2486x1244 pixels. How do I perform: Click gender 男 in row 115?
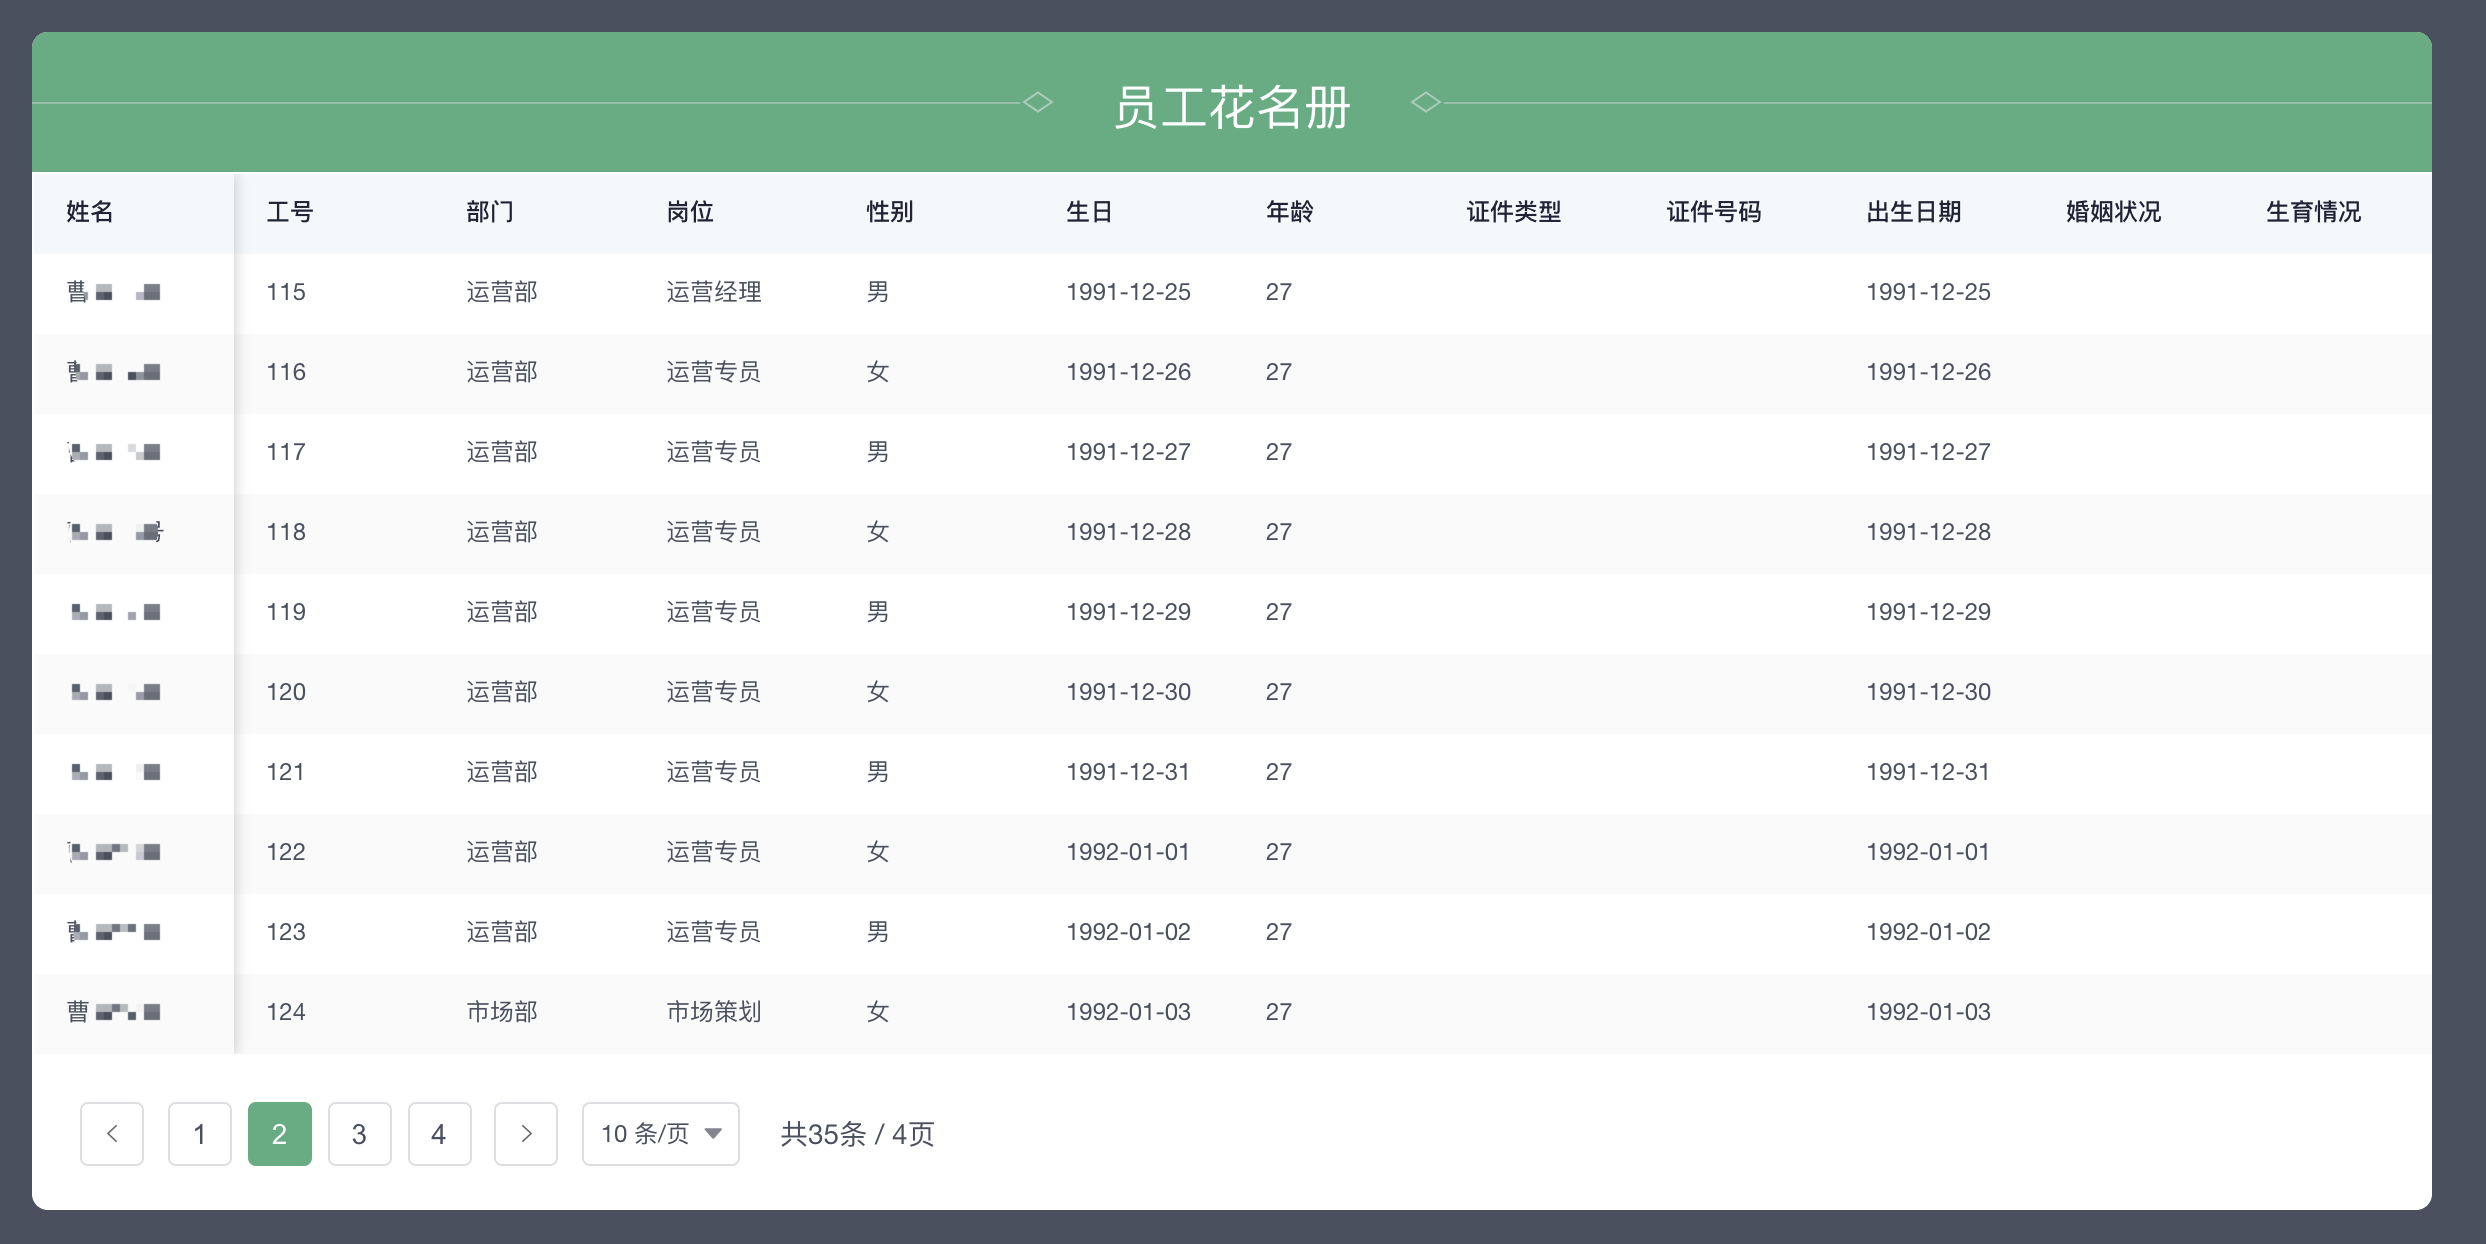point(878,292)
